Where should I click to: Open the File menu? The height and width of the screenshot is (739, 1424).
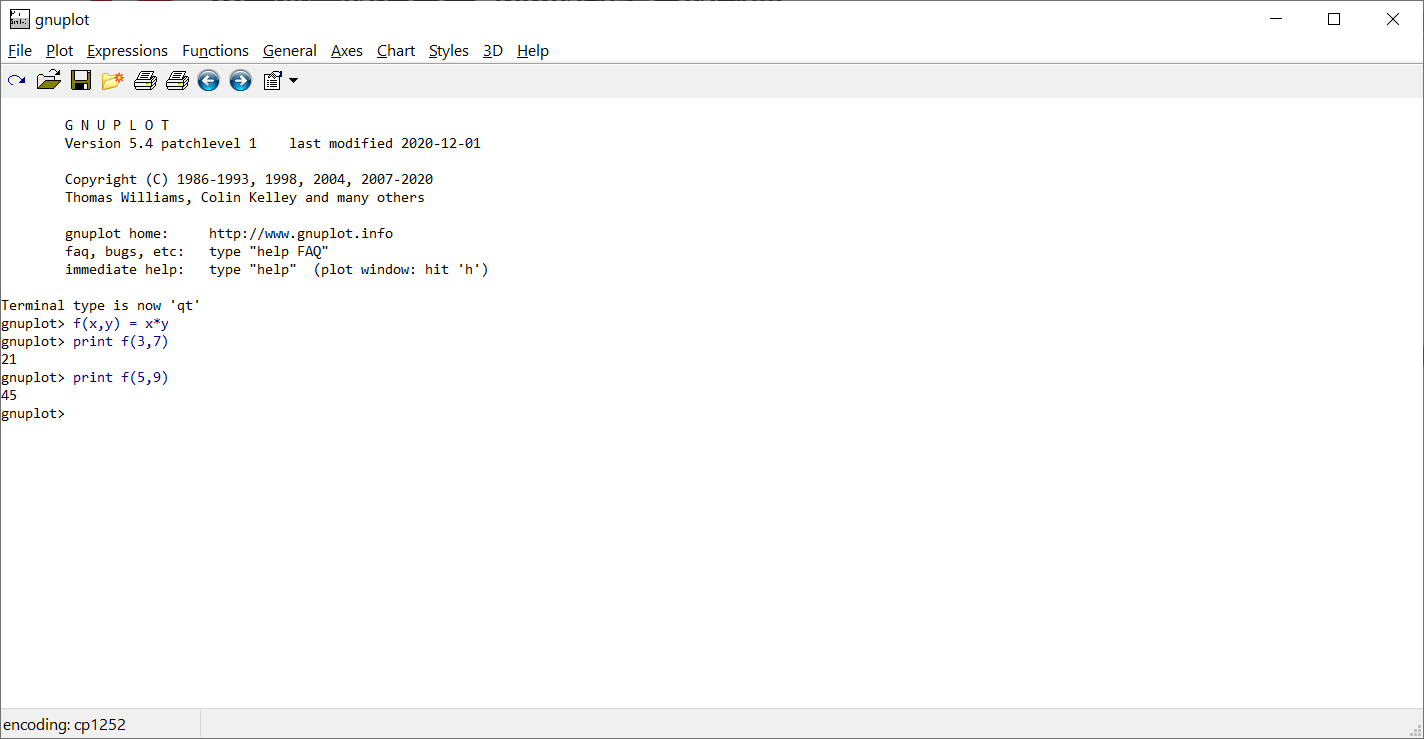(x=20, y=51)
